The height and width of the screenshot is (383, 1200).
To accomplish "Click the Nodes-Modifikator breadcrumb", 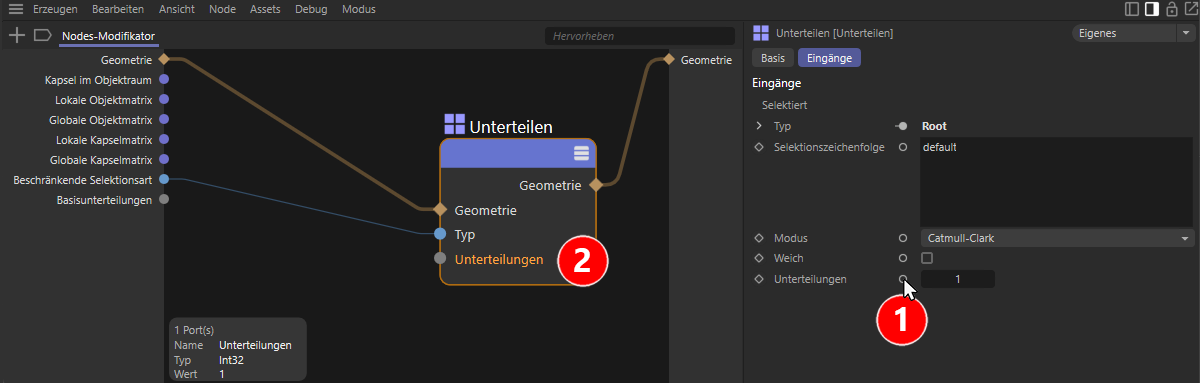I will (x=107, y=36).
